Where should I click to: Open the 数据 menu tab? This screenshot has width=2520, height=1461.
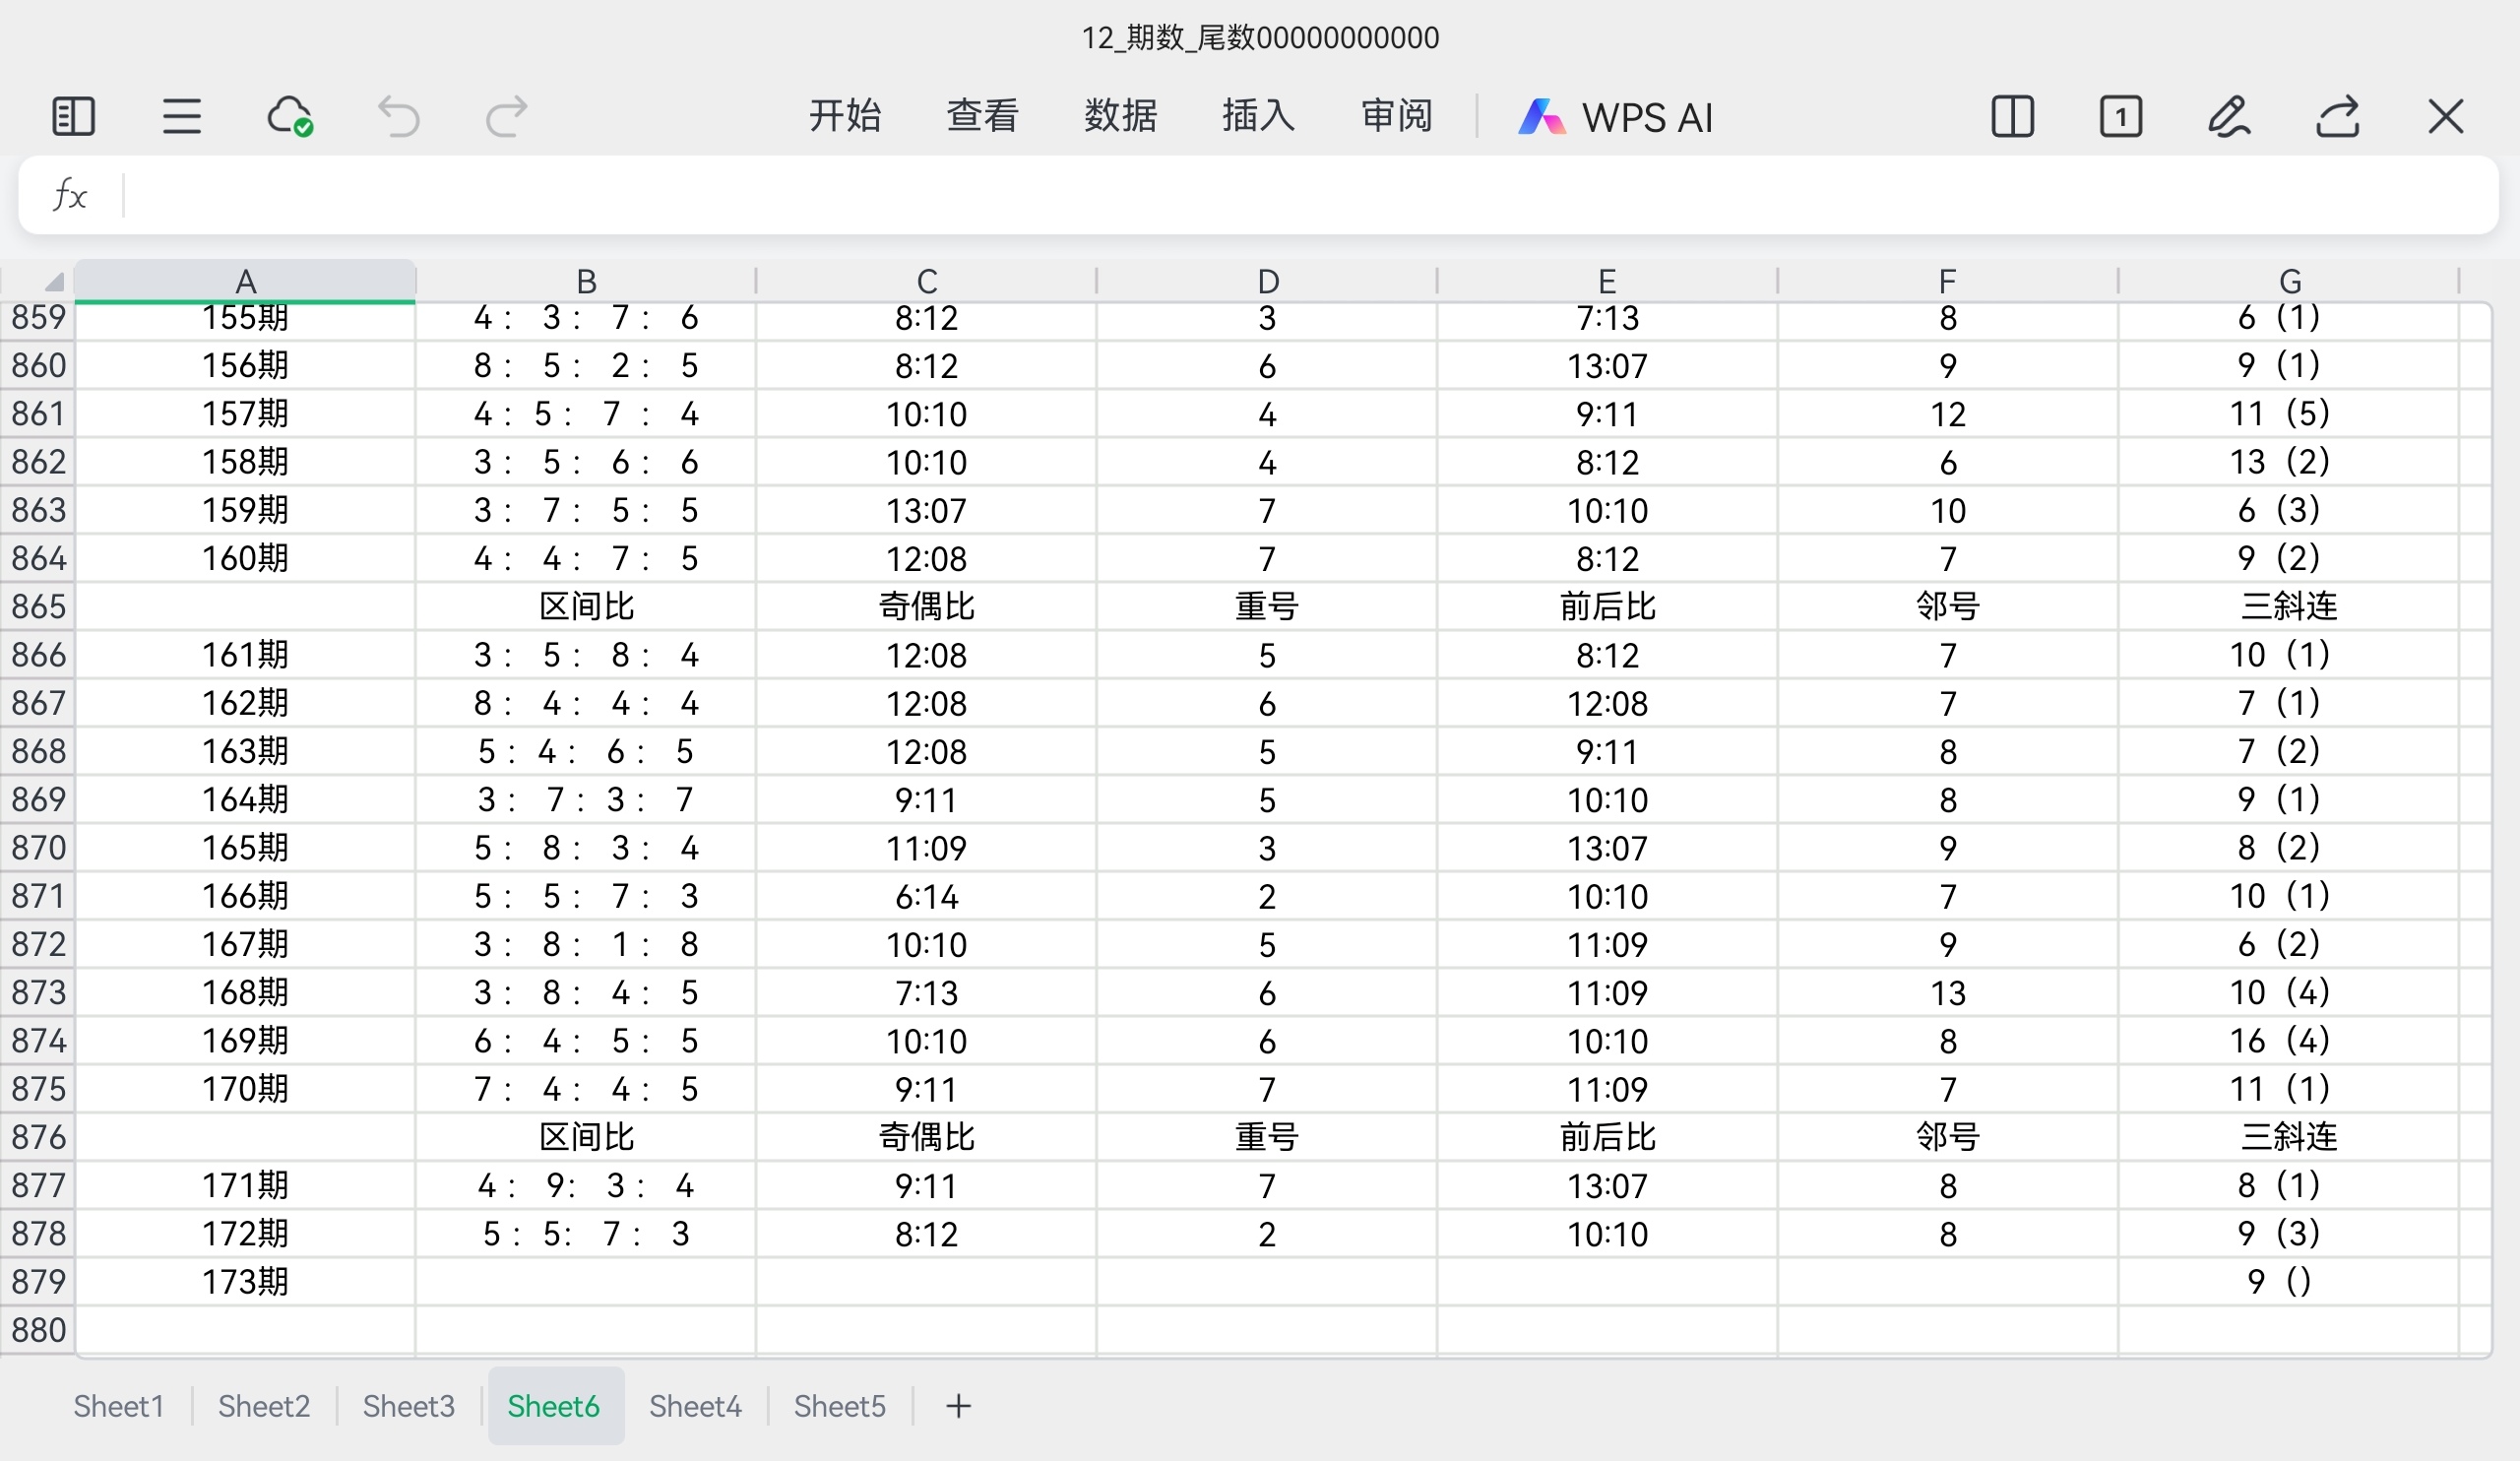tap(1120, 116)
